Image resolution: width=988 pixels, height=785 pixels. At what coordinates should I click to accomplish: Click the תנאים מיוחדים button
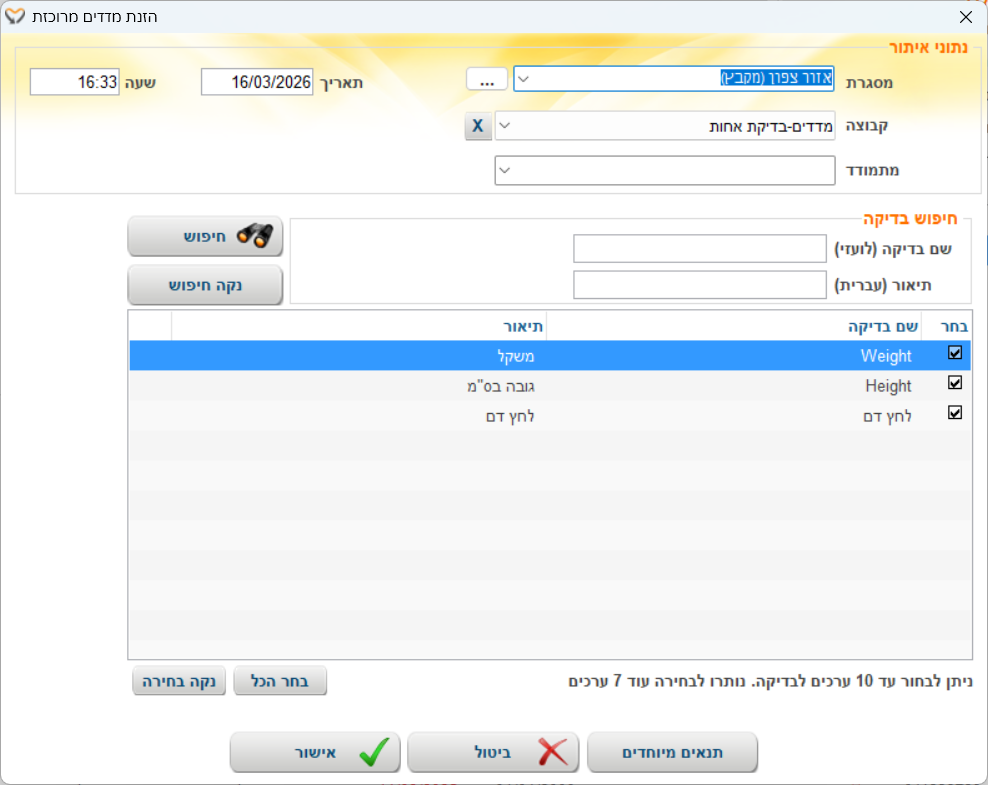point(672,753)
